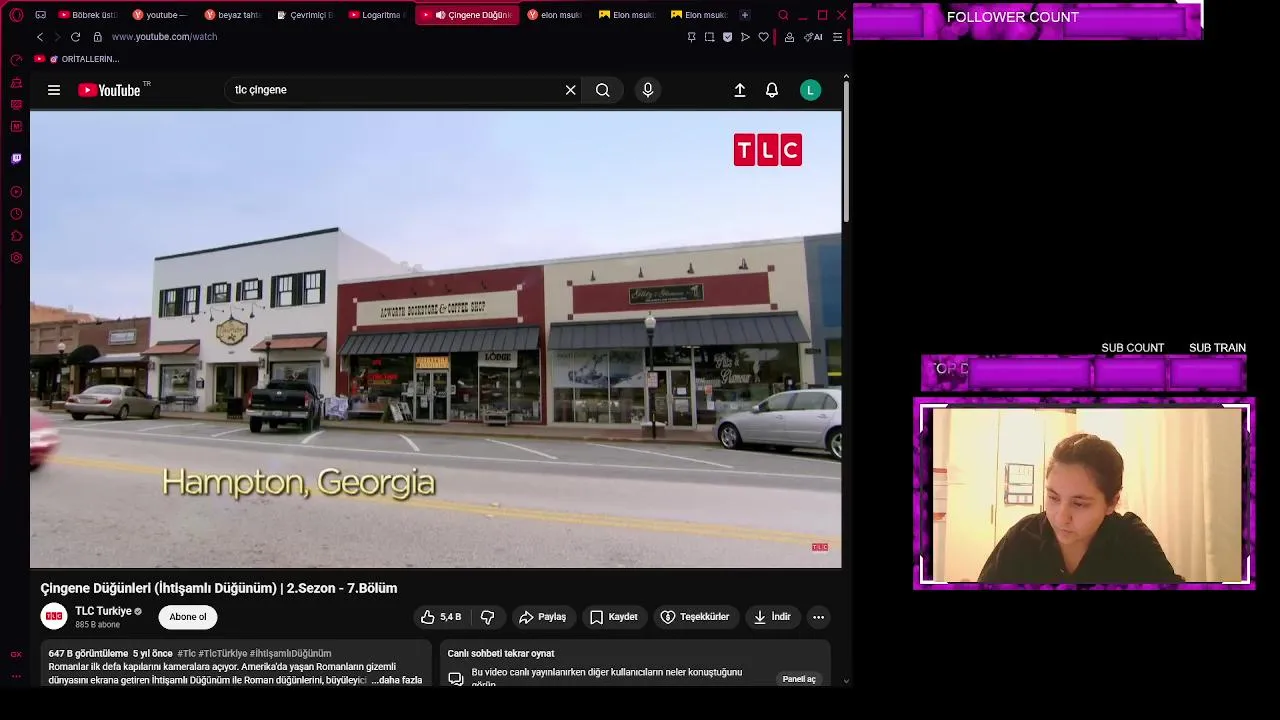The image size is (1280, 720).
Task: Click the Kaydet save button
Action: (613, 617)
